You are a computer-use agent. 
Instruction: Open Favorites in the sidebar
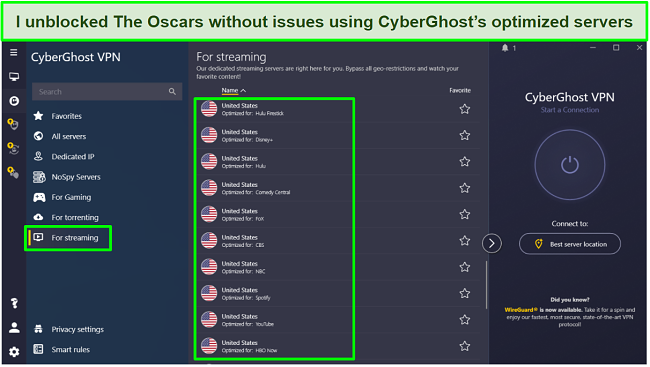pos(66,116)
